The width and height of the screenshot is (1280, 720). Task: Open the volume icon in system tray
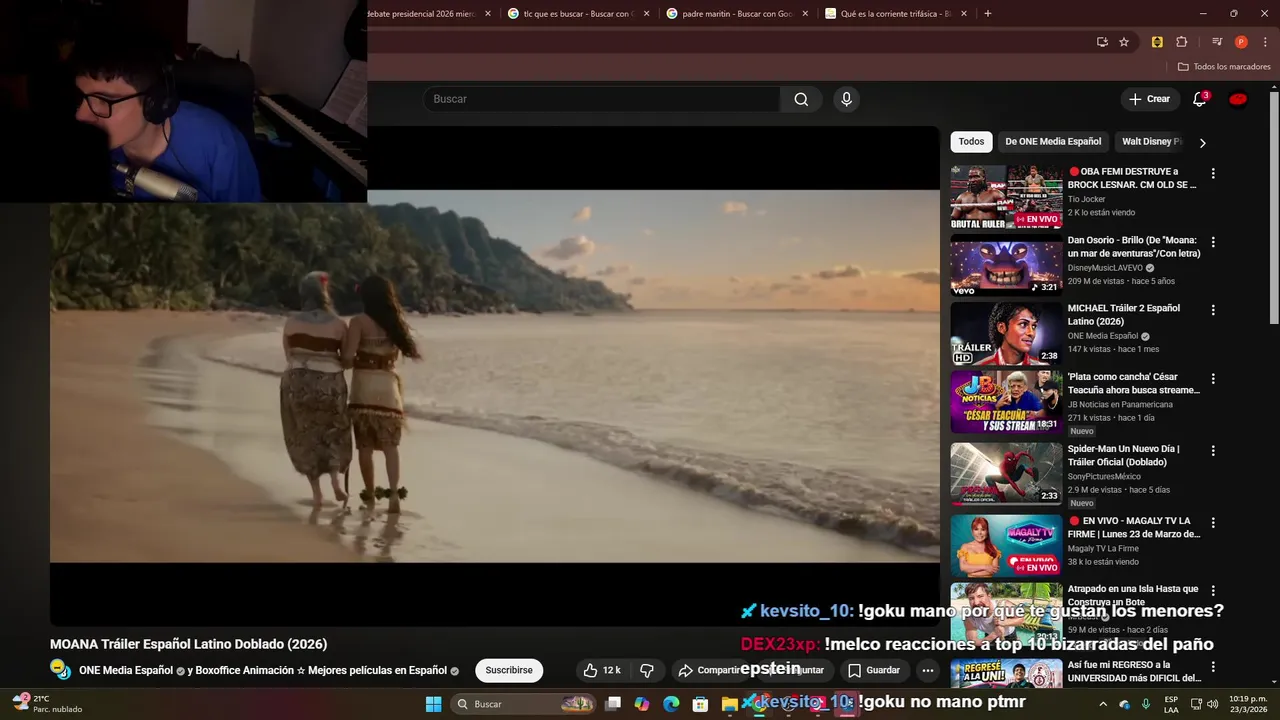(x=1212, y=704)
